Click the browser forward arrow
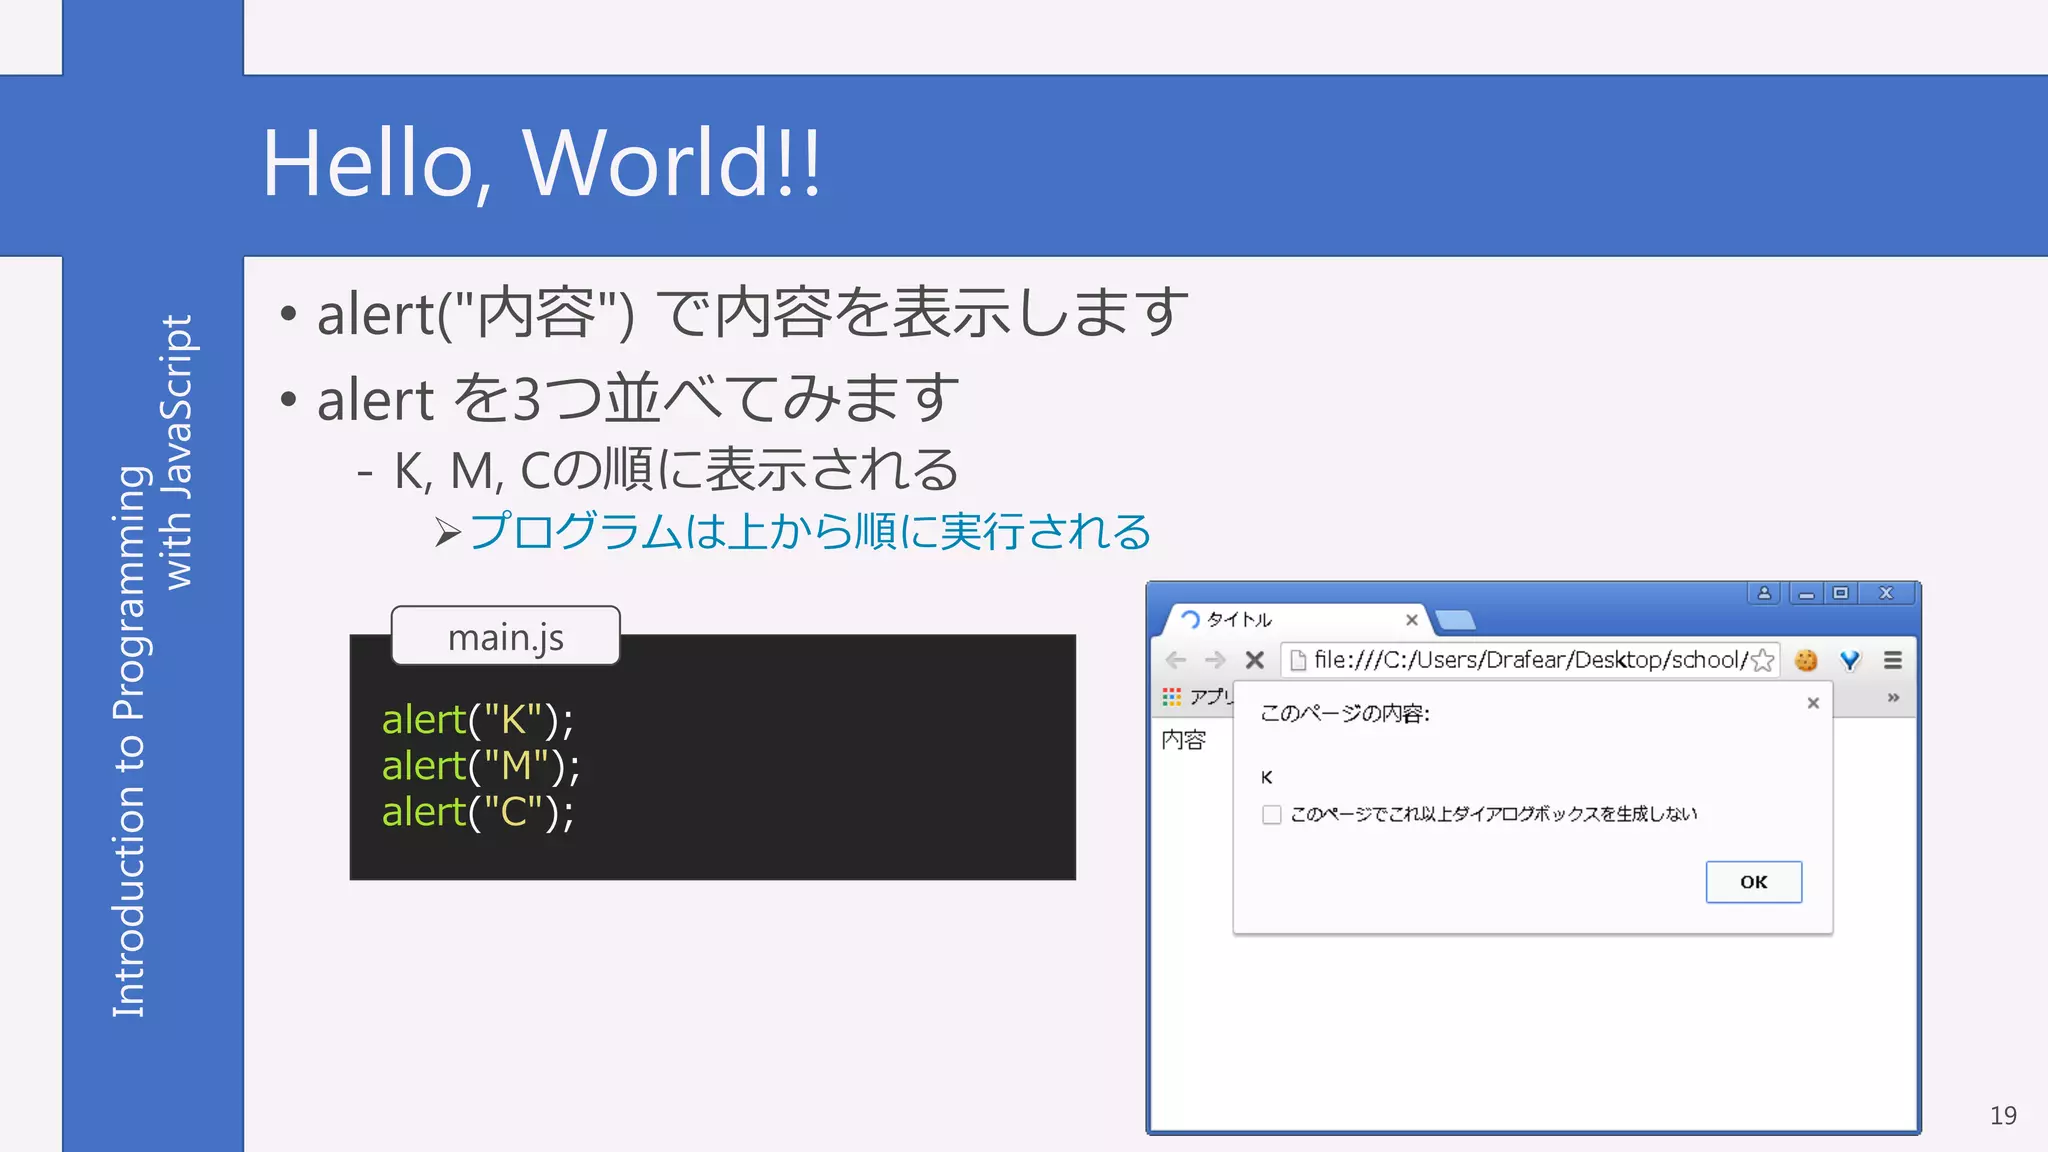The width and height of the screenshot is (2048, 1152). click(1215, 660)
